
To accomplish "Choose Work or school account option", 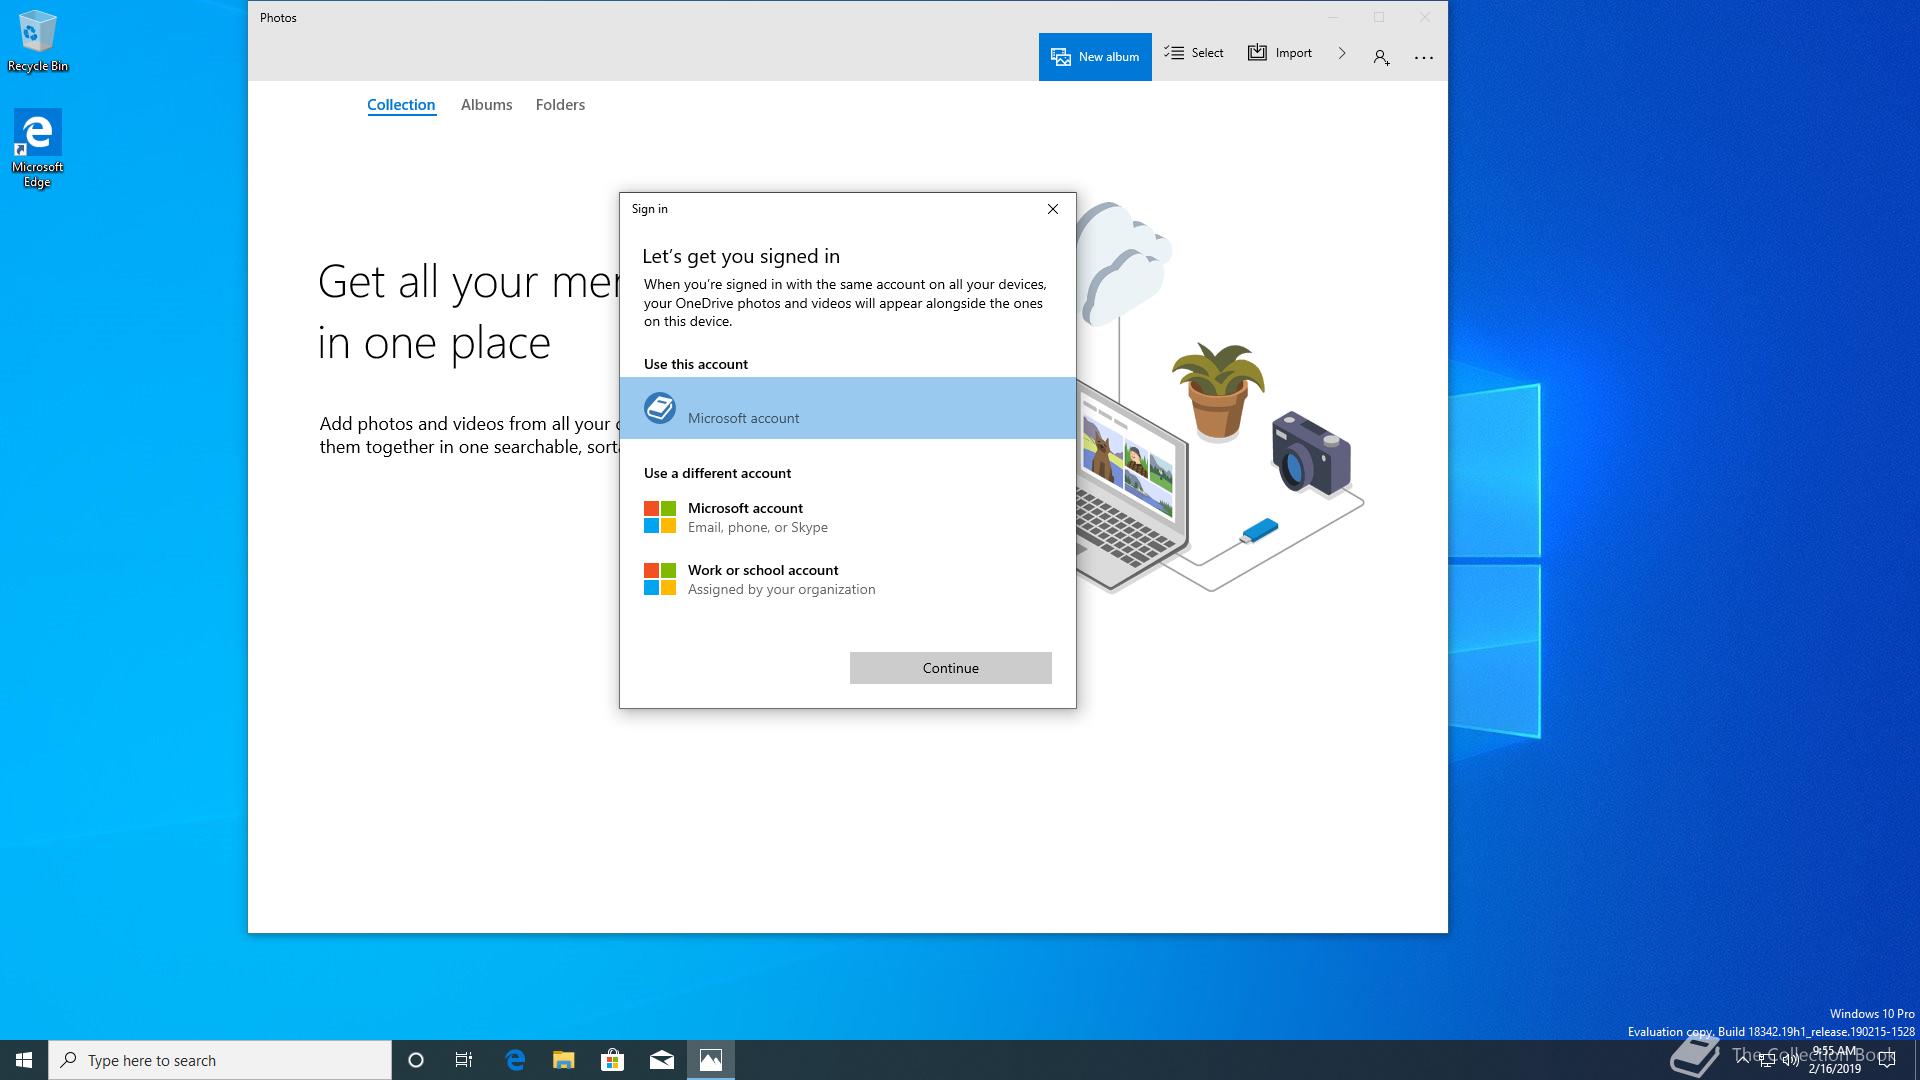I will (x=848, y=579).
